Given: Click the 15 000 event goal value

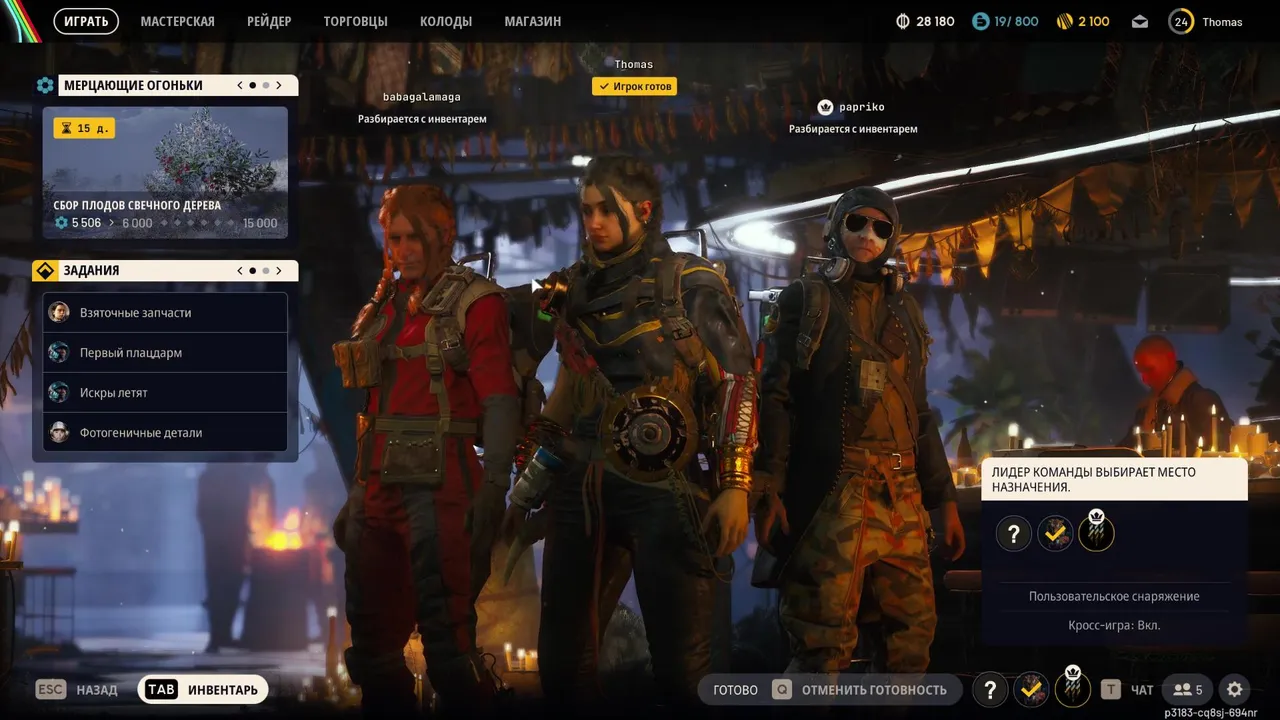Looking at the screenshot, I should click(260, 223).
